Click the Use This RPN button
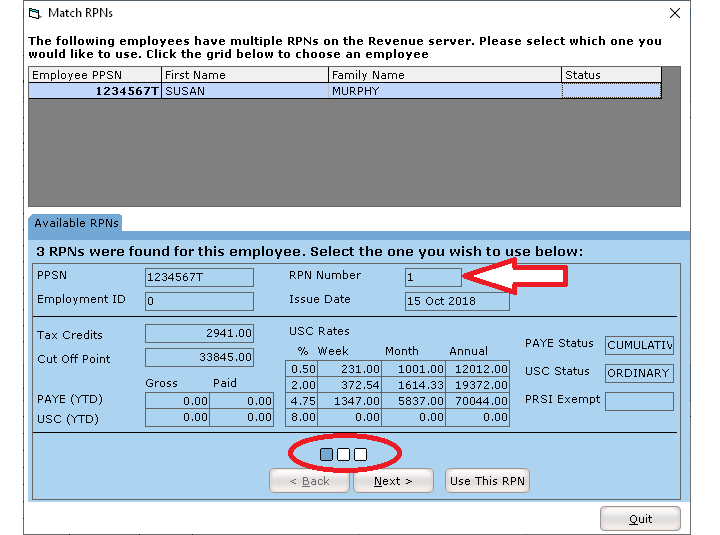The image size is (720, 535). pos(487,481)
